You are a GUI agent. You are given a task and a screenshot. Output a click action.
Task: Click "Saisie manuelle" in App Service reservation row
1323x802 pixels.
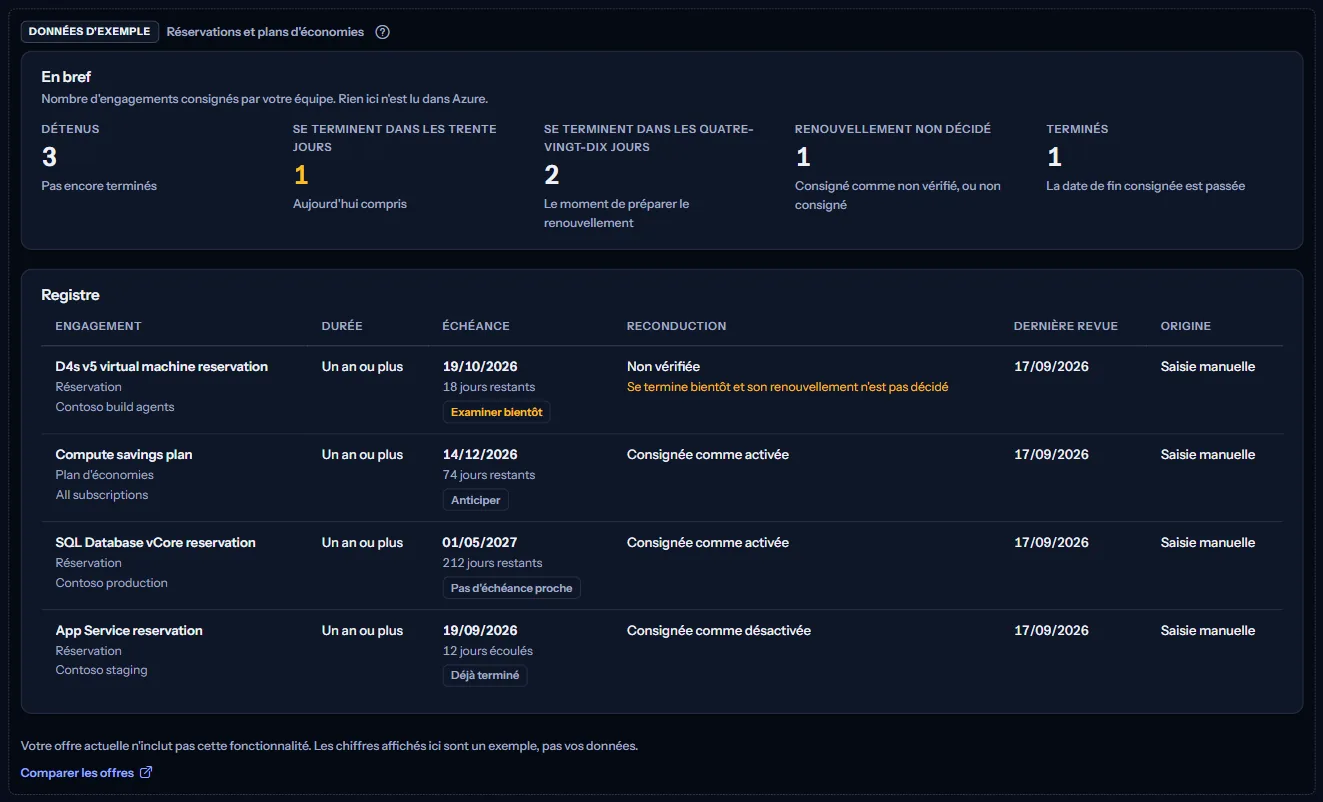[x=1208, y=631]
